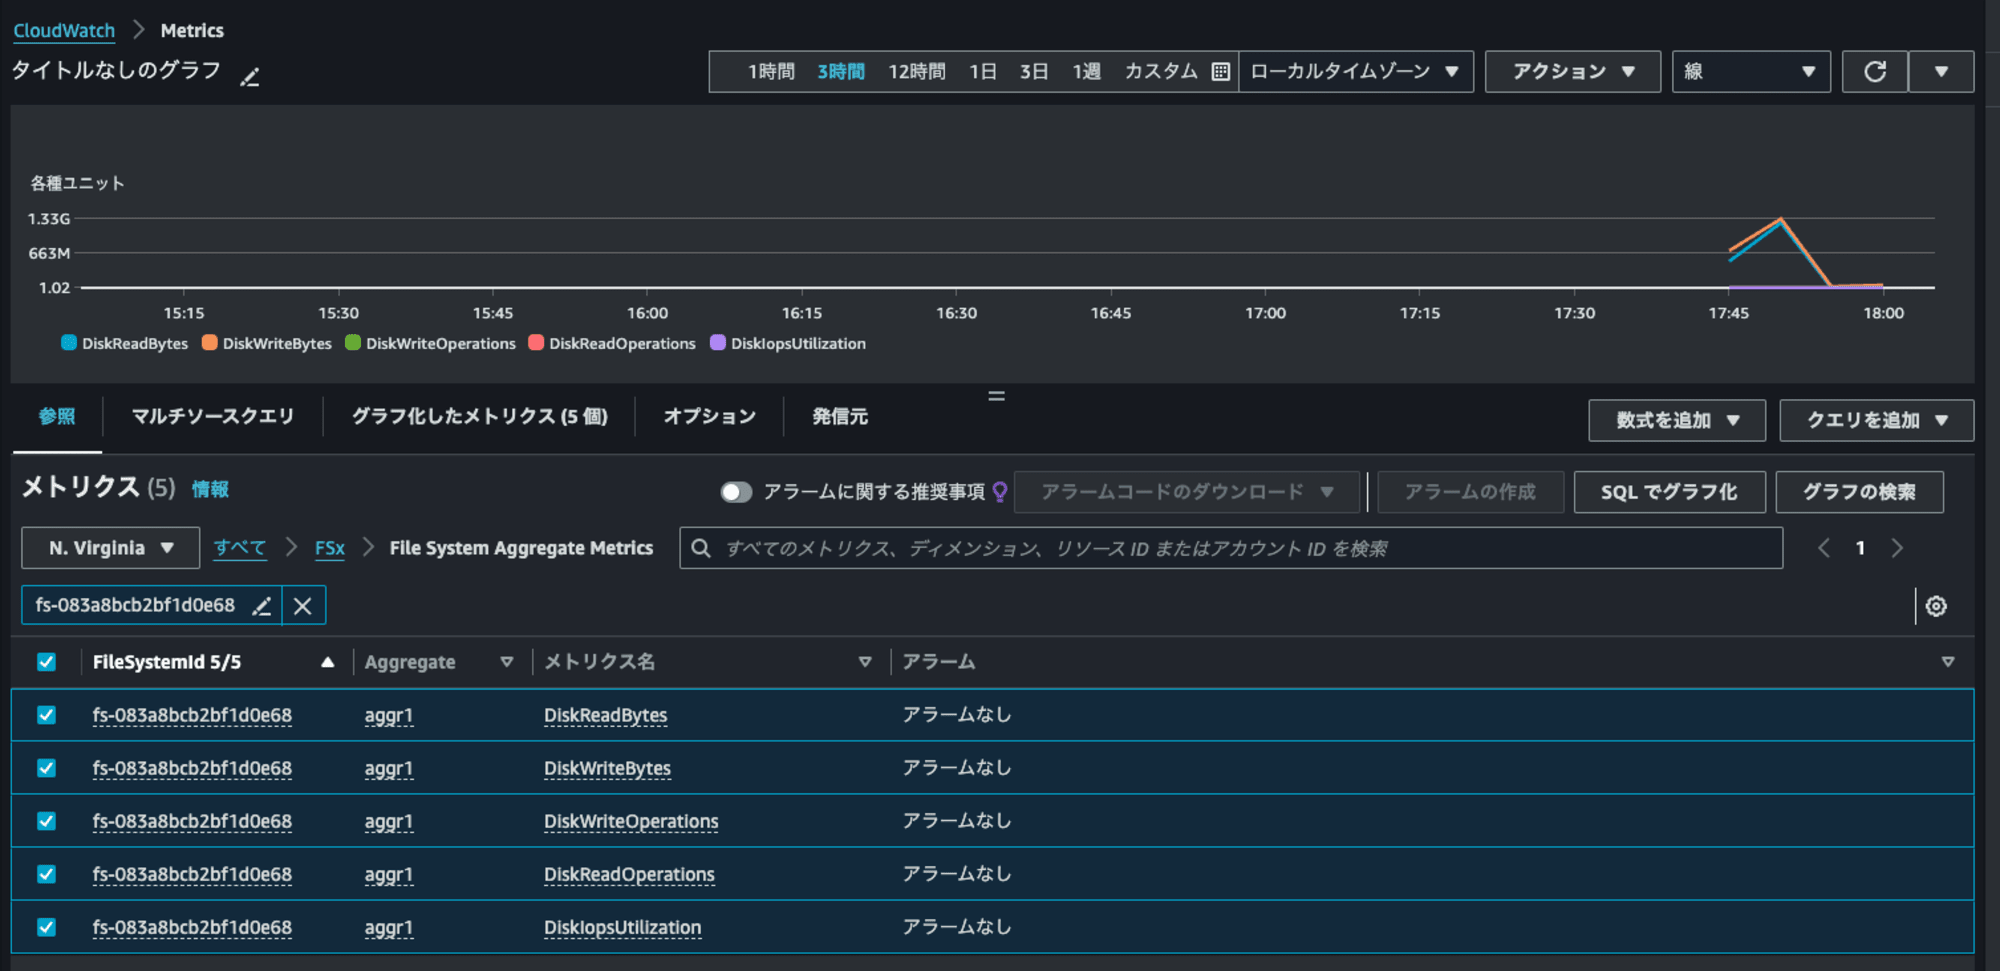
Task: Sort by FileSystemId column arrow
Action: pyautogui.click(x=327, y=662)
